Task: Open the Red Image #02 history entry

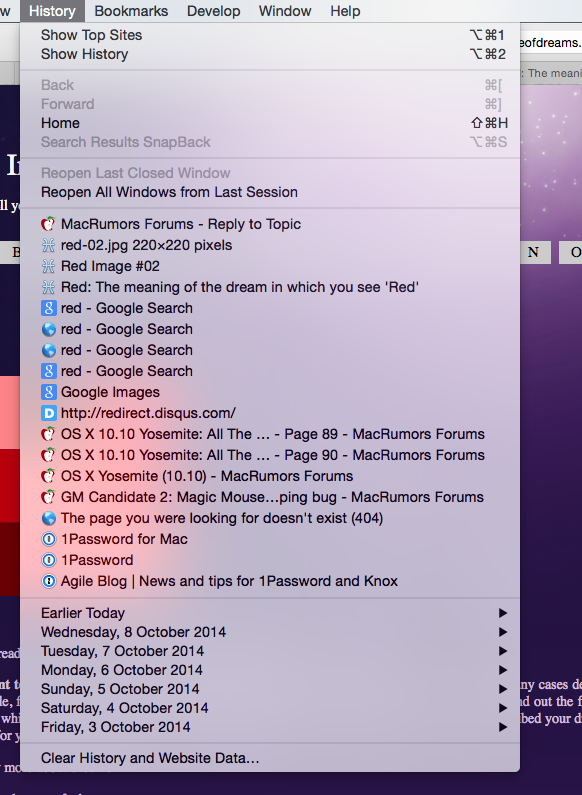Action: [x=270, y=266]
